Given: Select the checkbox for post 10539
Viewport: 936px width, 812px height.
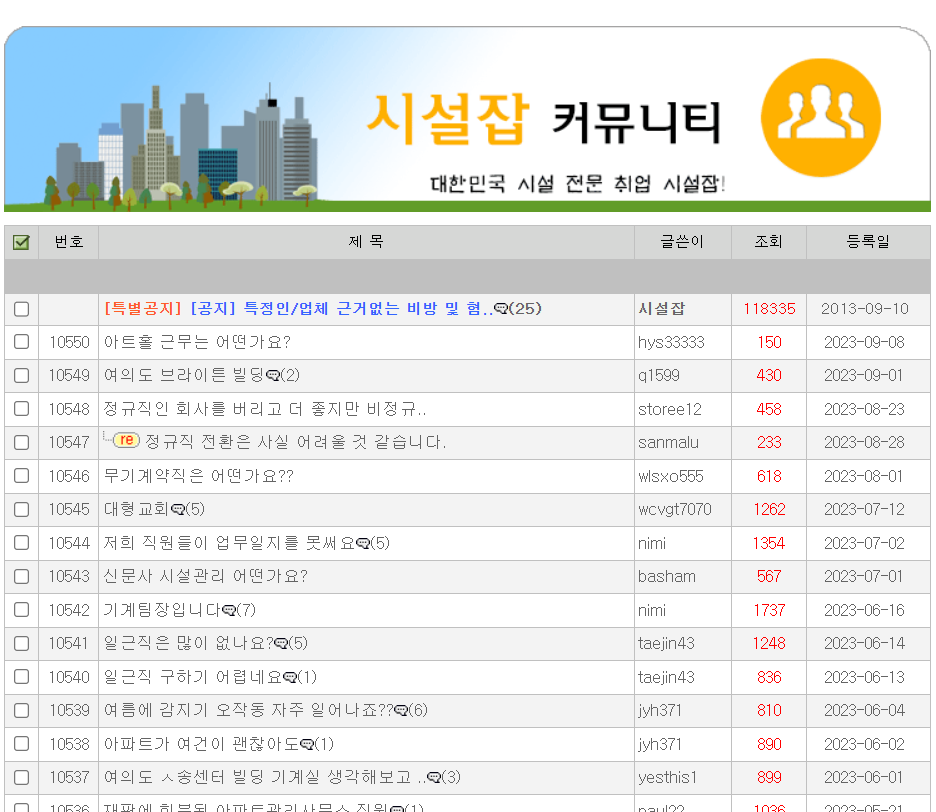Looking at the screenshot, I should click(x=21, y=710).
